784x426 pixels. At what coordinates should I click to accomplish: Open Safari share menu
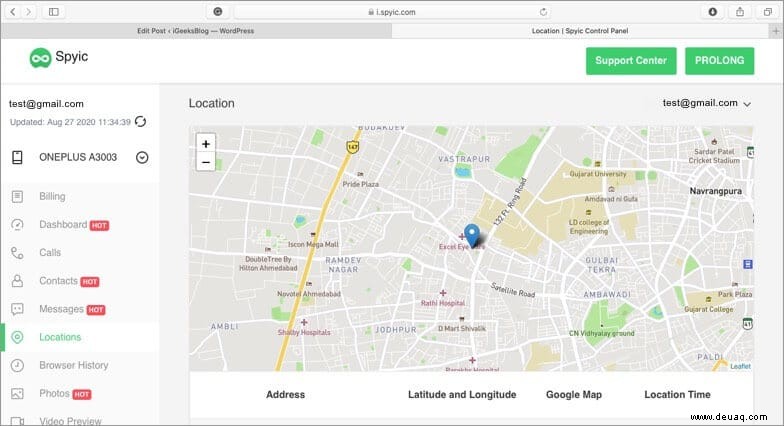pos(740,12)
